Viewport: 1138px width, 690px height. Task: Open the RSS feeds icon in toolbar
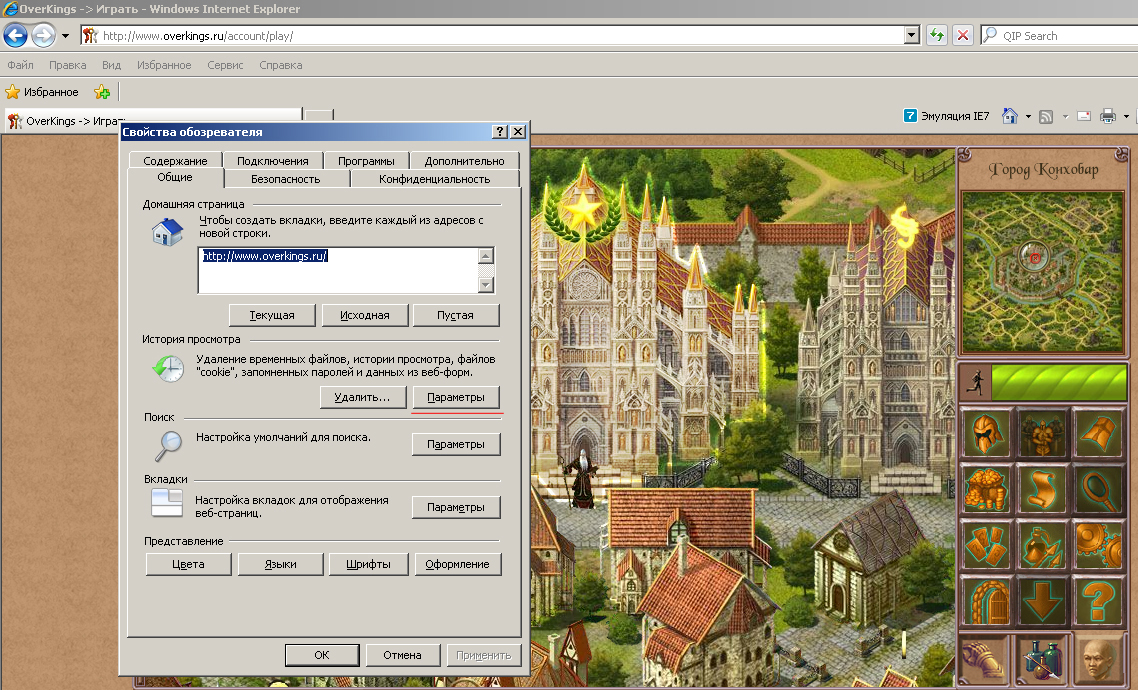(x=1046, y=116)
